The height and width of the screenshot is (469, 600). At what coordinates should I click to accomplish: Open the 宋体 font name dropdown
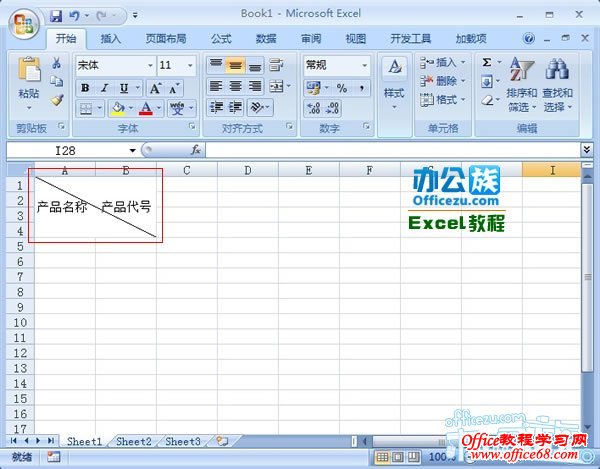pos(150,65)
